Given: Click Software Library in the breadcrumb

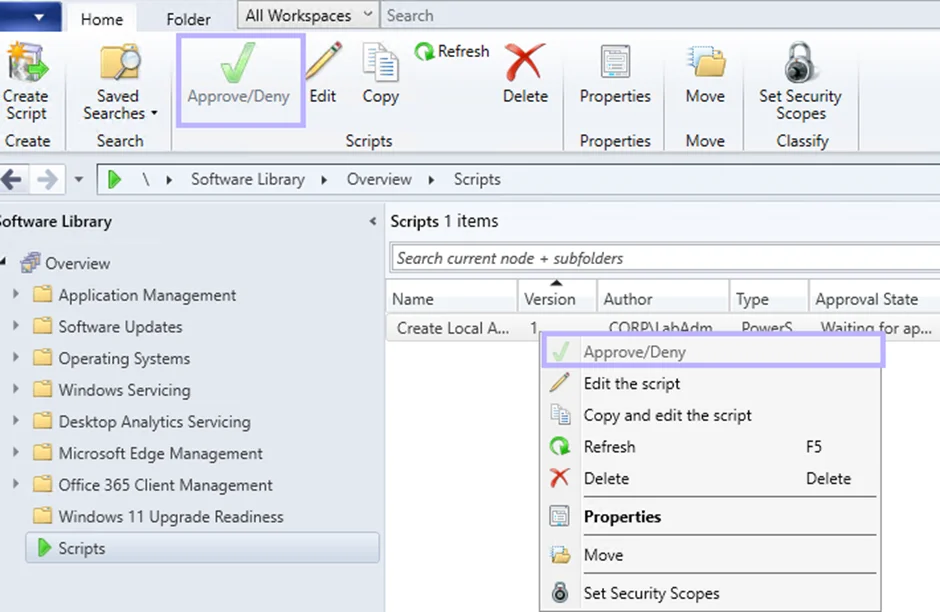Looking at the screenshot, I should 248,179.
